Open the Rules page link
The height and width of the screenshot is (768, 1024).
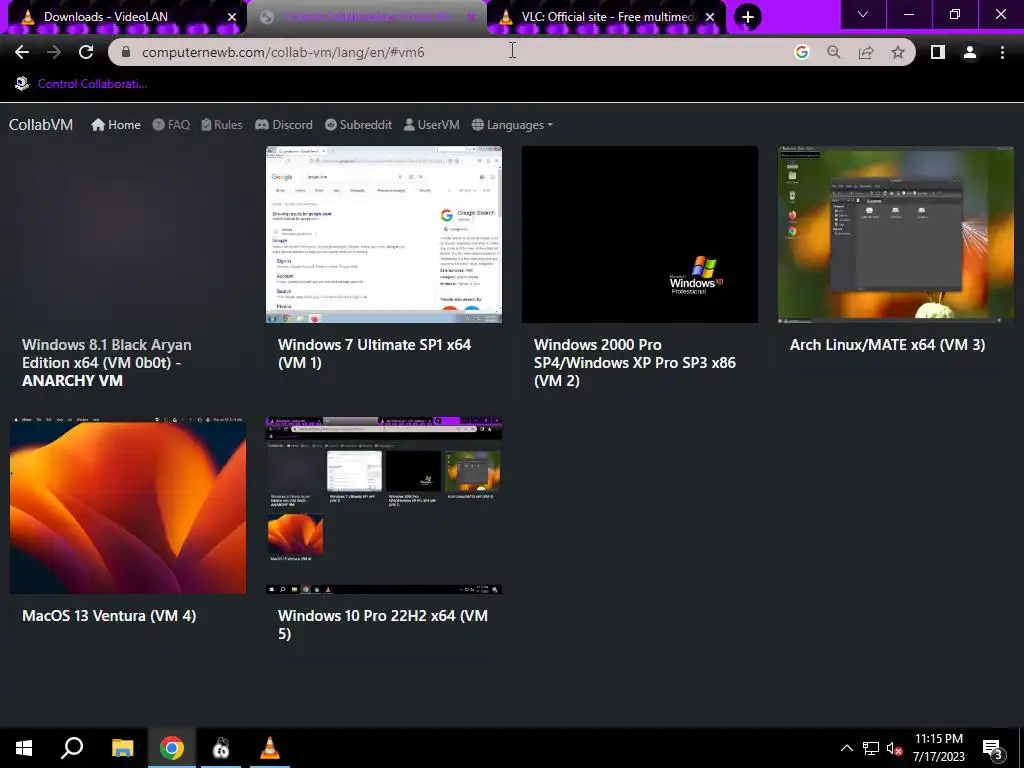click(x=221, y=125)
